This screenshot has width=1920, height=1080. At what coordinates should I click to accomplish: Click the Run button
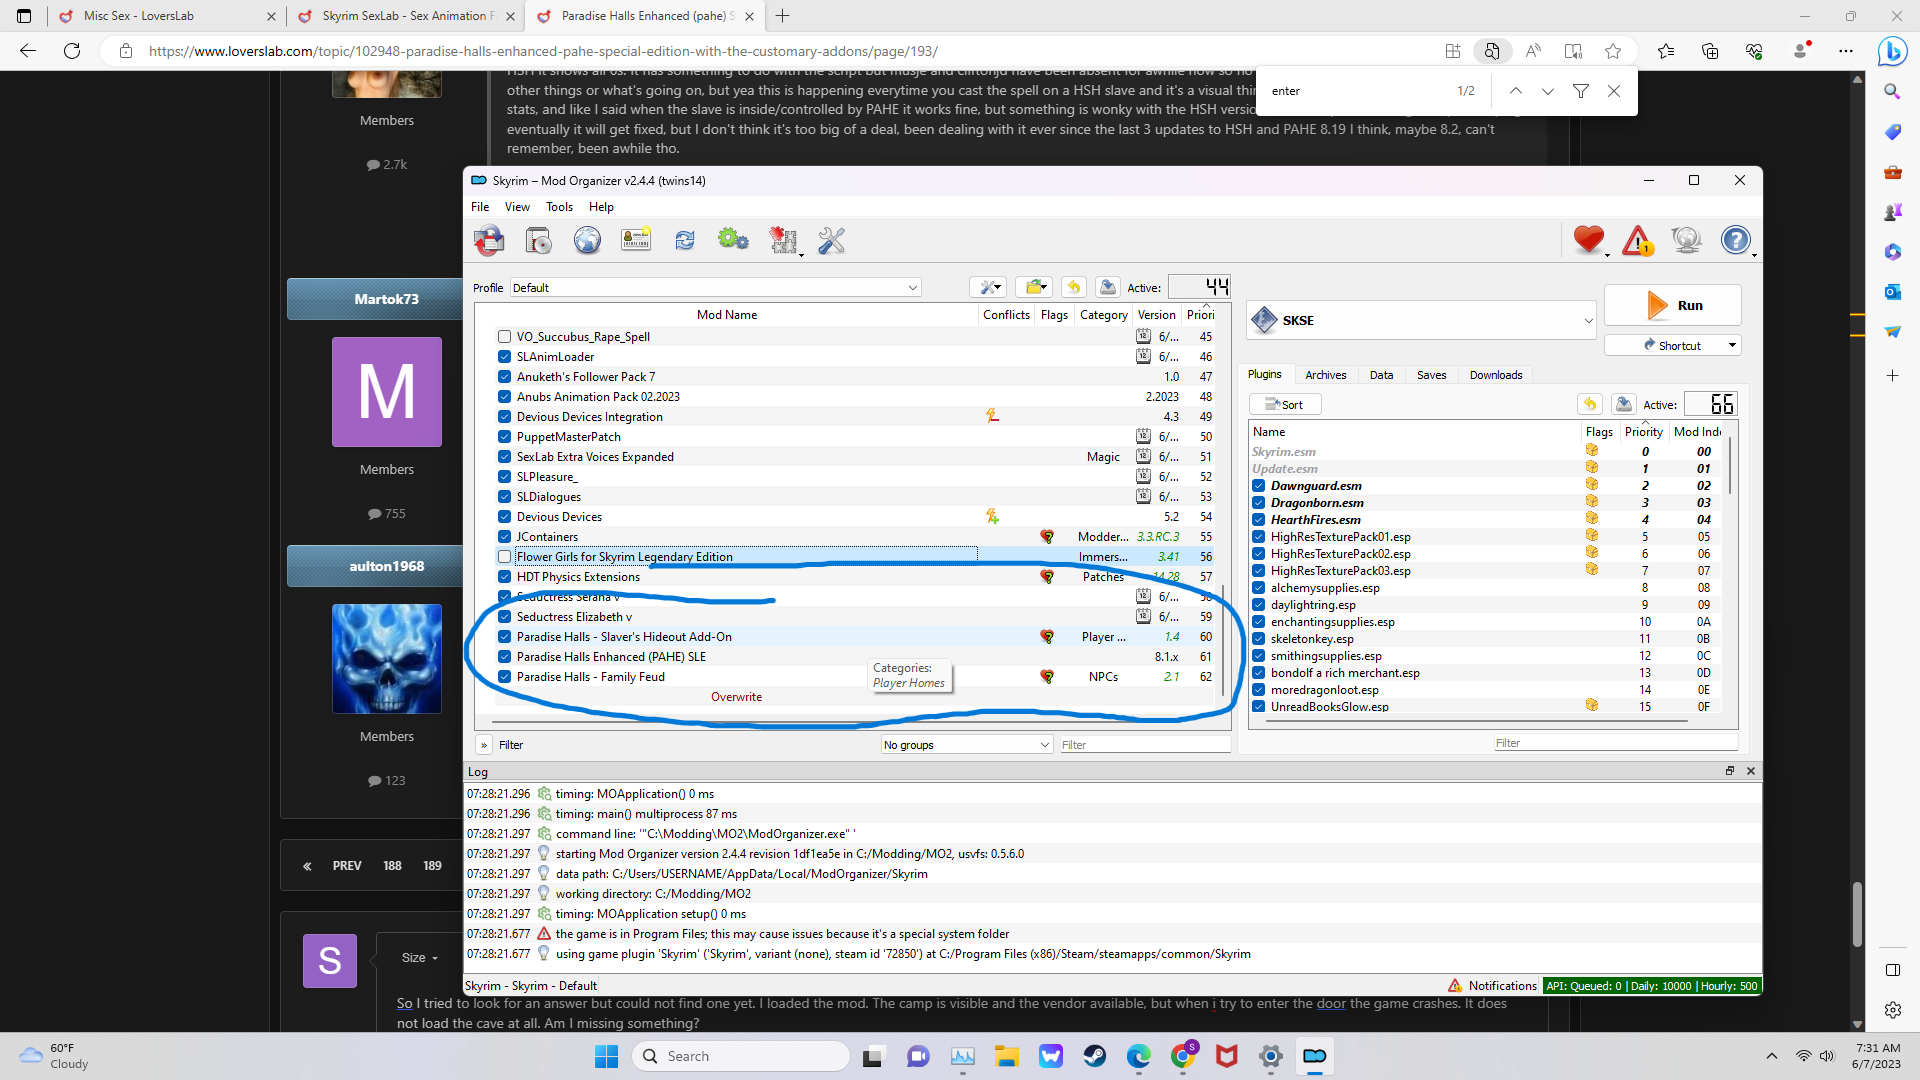pyautogui.click(x=1673, y=305)
